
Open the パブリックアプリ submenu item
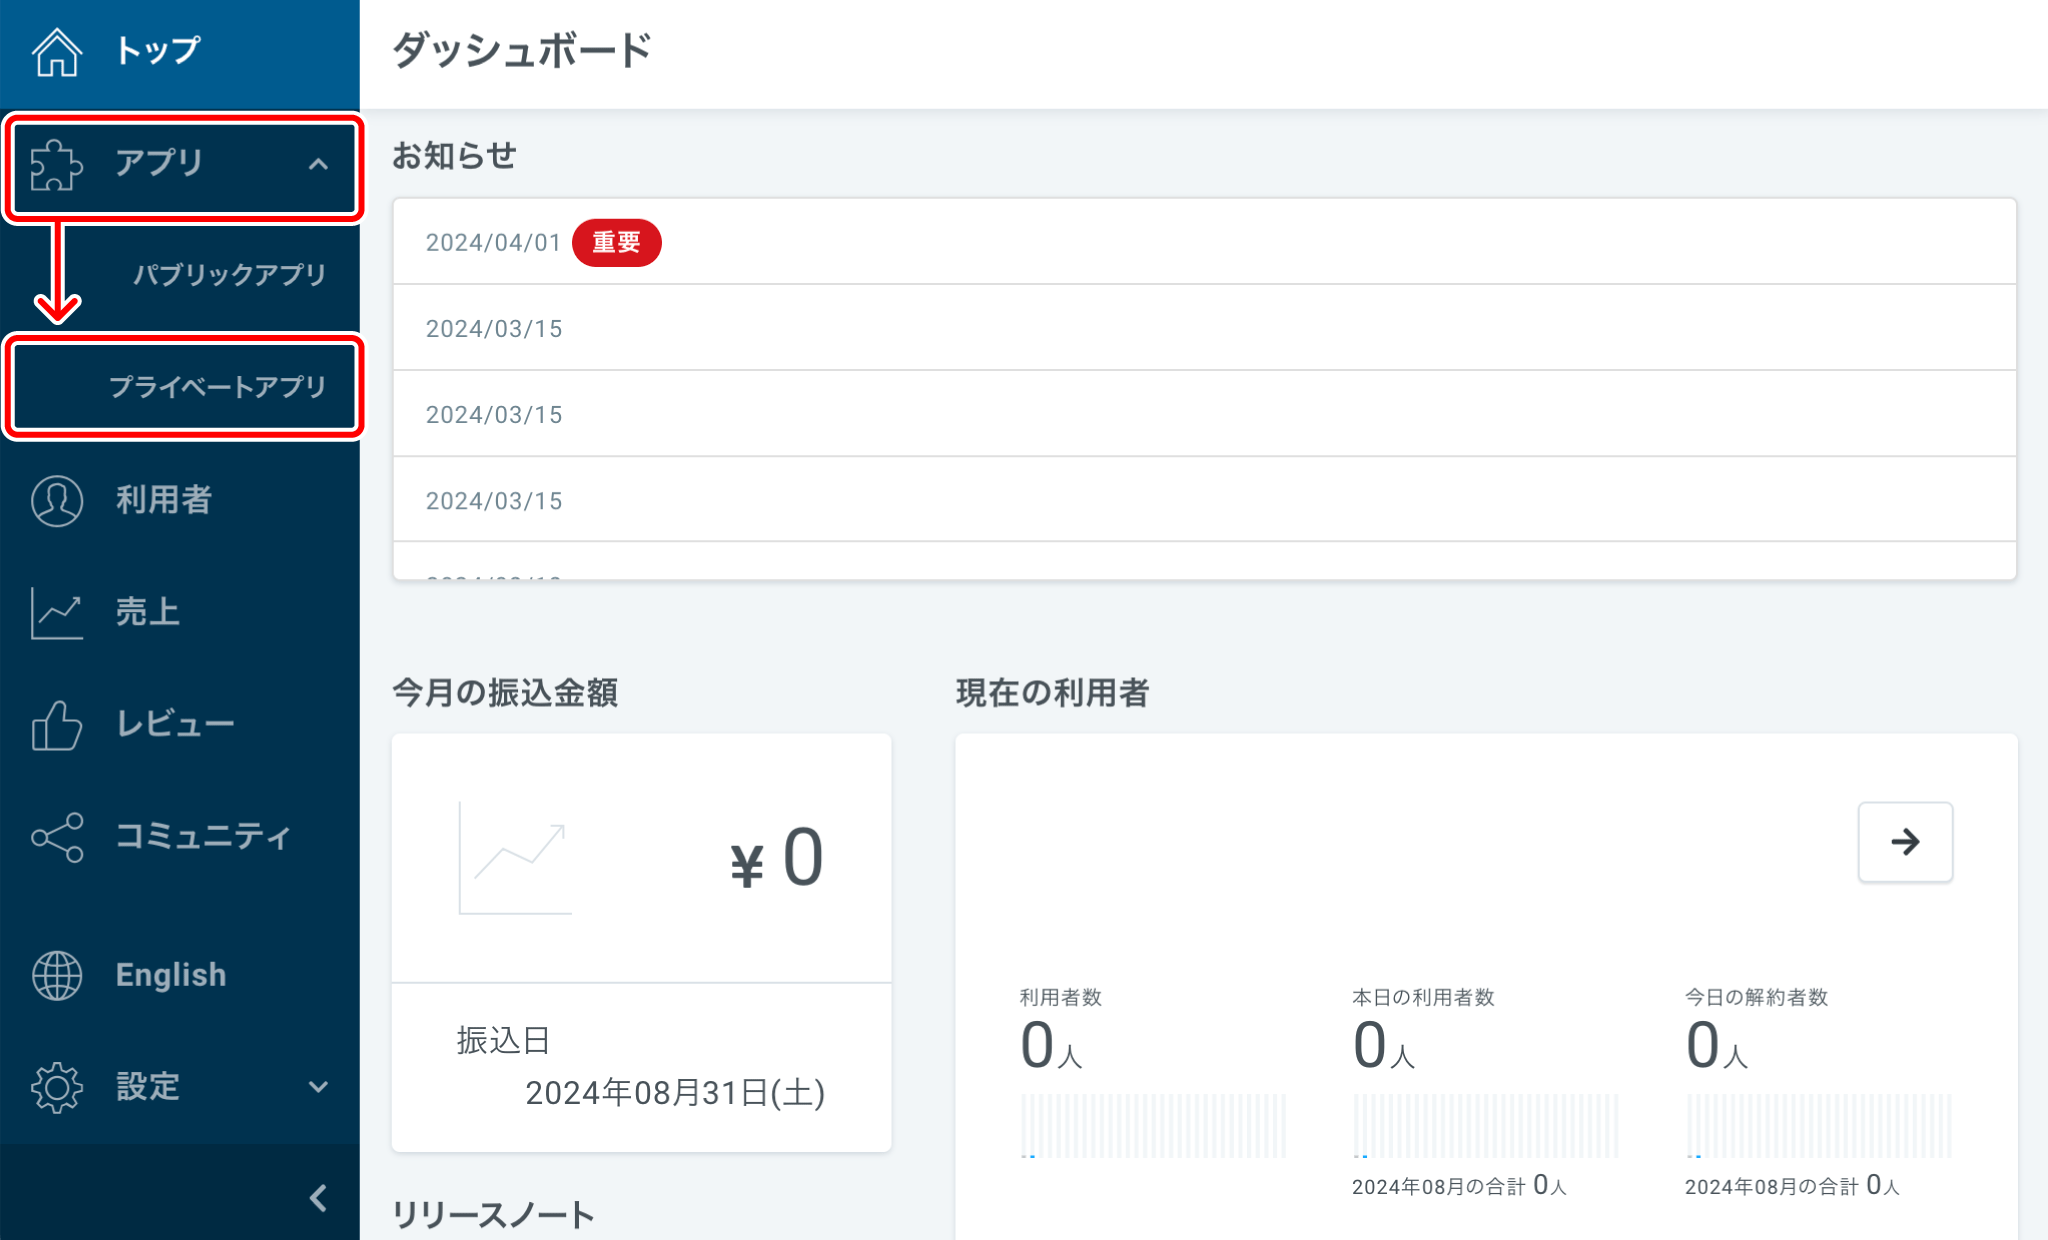coord(230,275)
